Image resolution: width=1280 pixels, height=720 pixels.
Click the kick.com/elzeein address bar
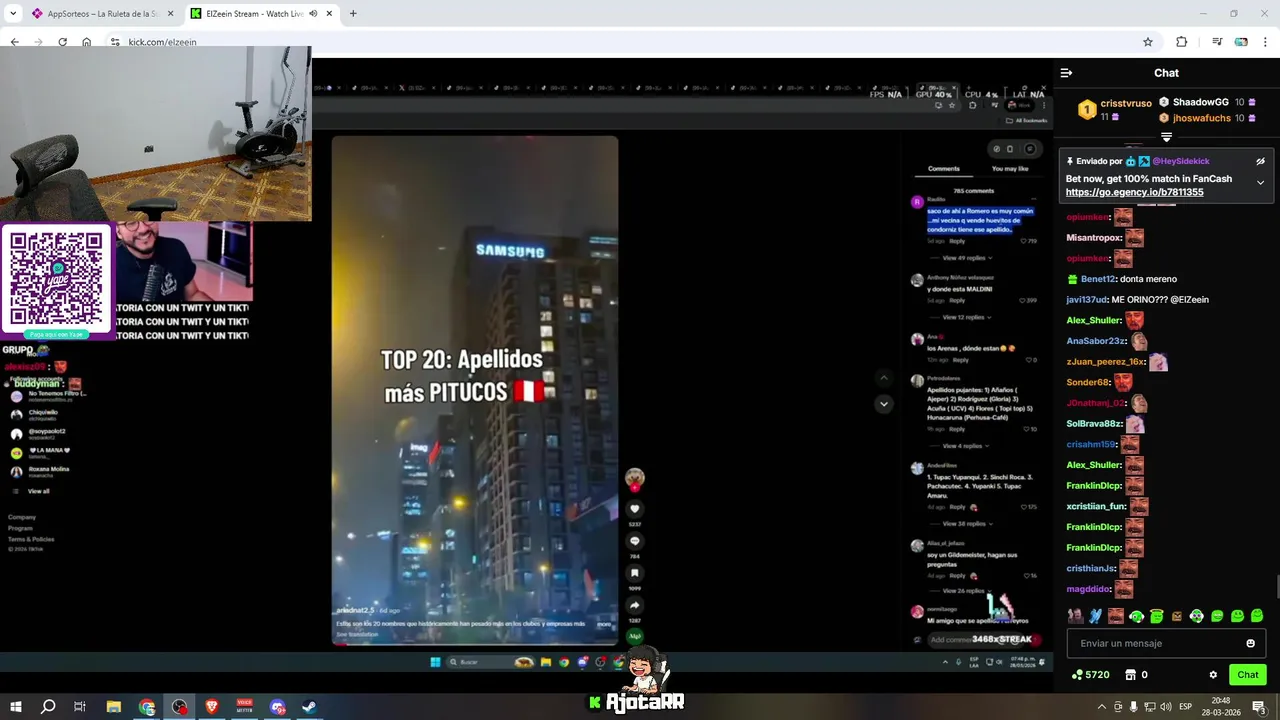pyautogui.click(x=162, y=42)
